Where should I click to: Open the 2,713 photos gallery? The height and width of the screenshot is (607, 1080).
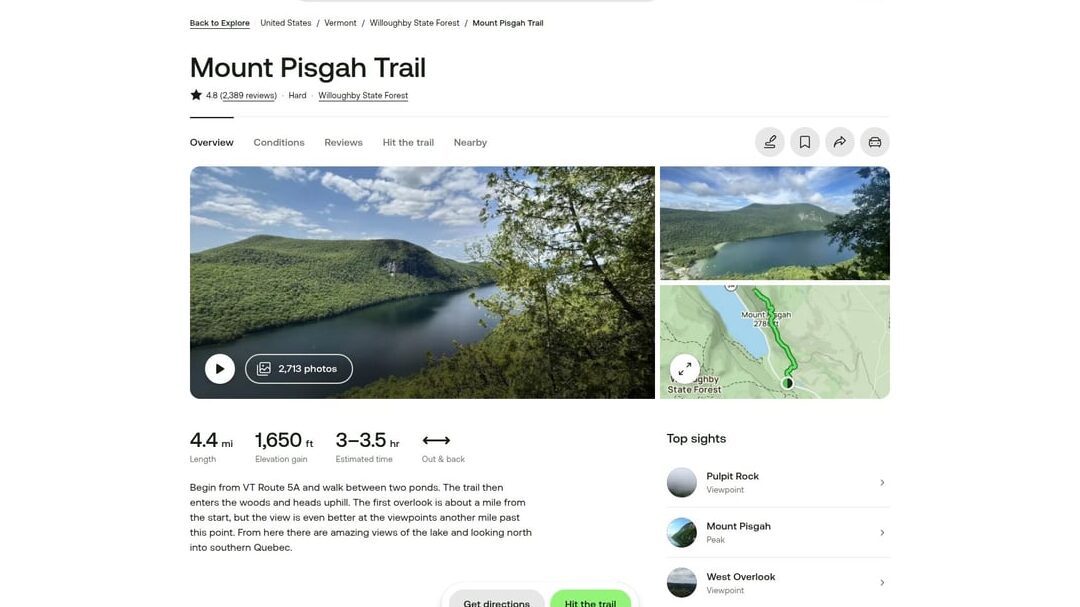[x=299, y=369]
